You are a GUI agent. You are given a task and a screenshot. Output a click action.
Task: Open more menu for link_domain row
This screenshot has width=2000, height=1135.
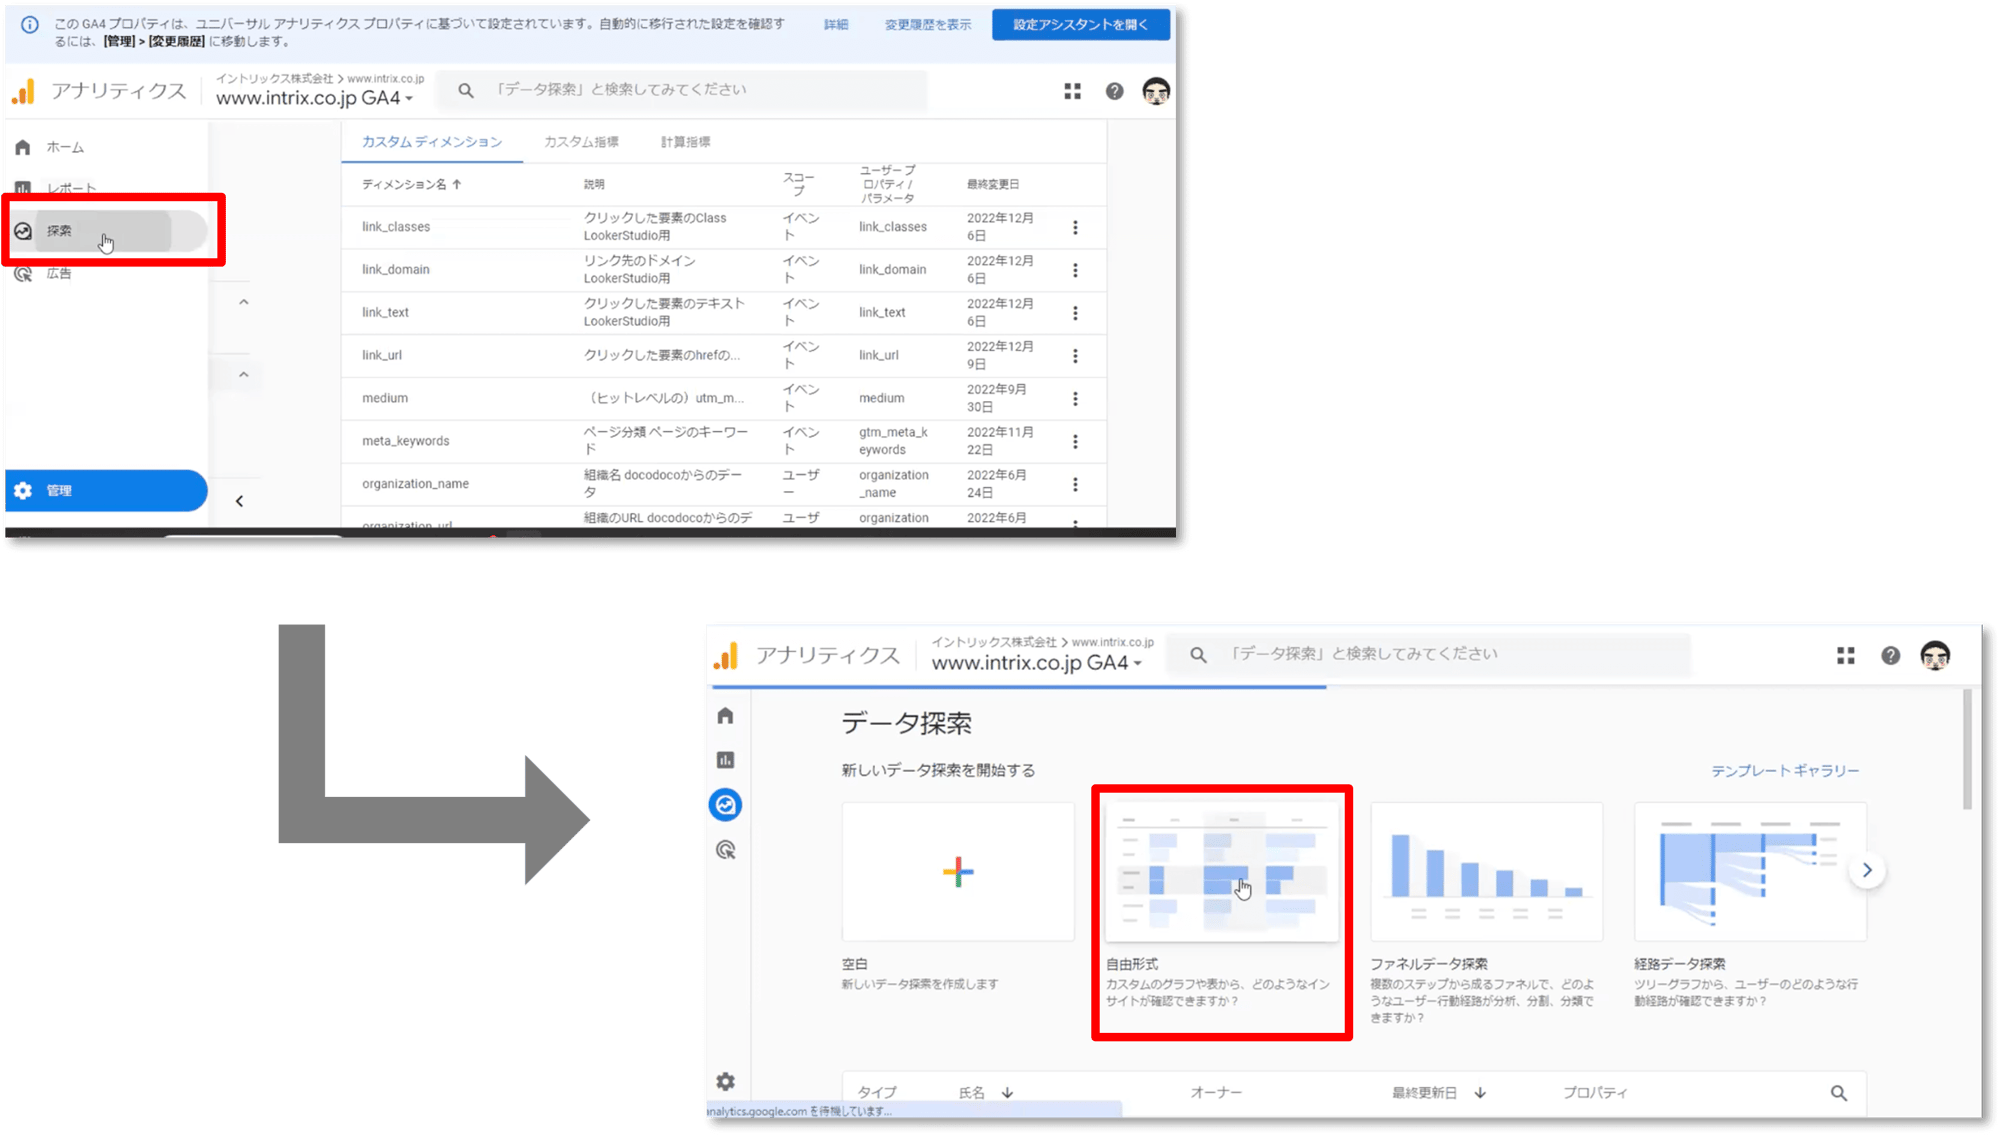tap(1075, 271)
